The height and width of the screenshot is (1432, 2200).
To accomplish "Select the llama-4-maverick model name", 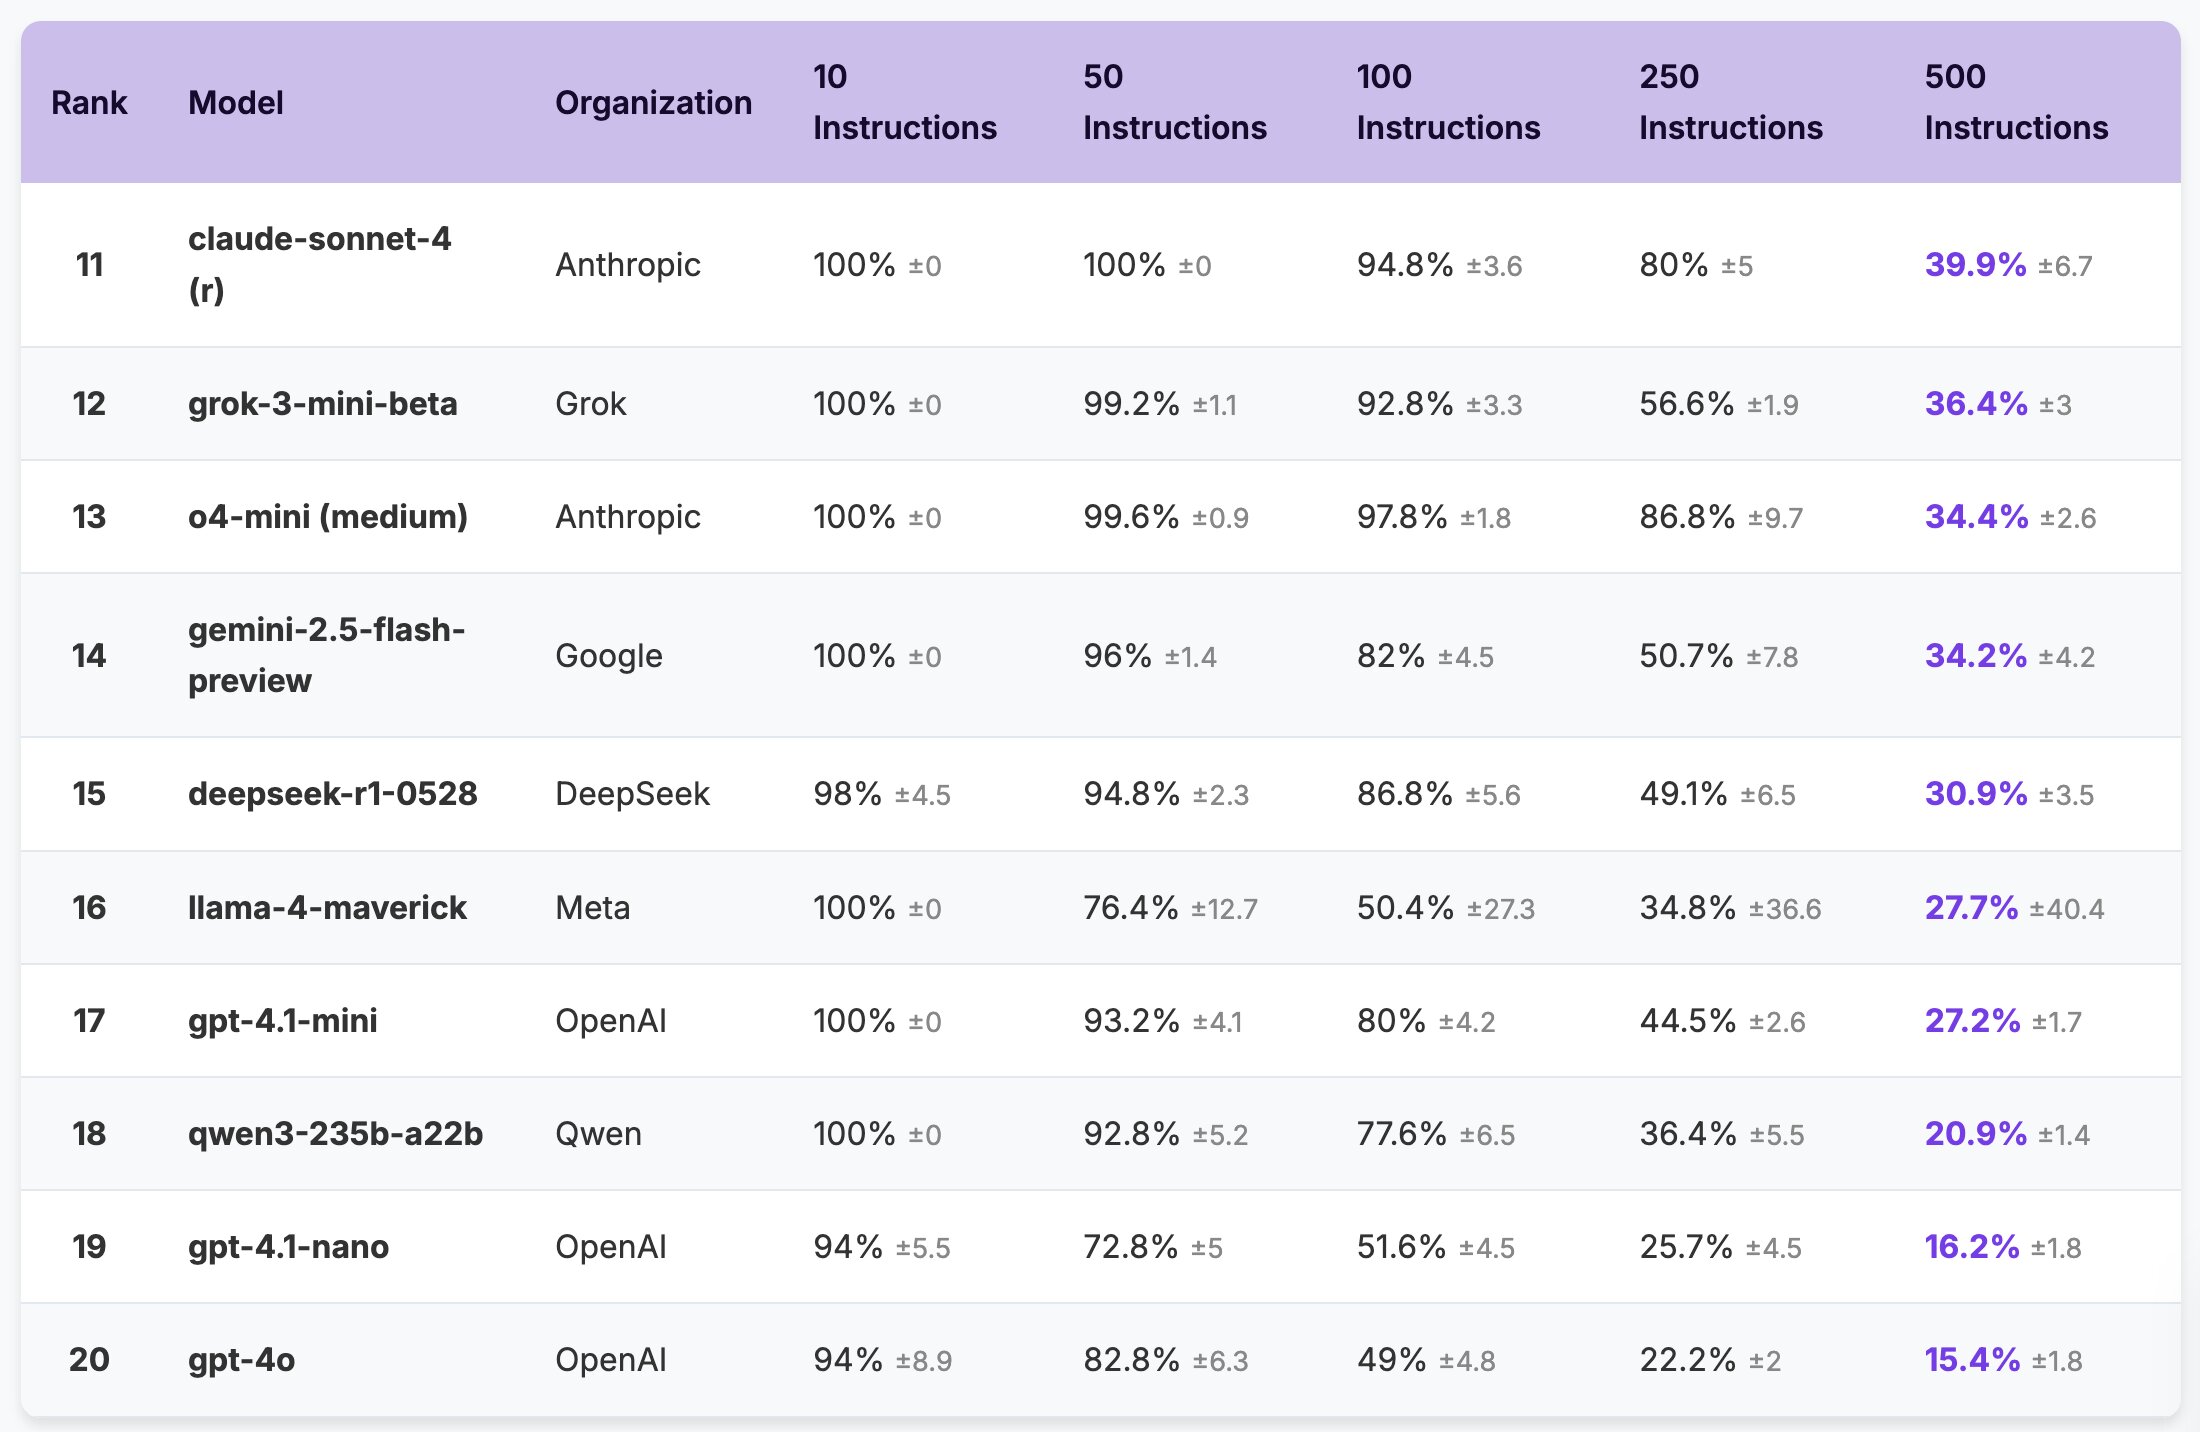I will tap(327, 908).
